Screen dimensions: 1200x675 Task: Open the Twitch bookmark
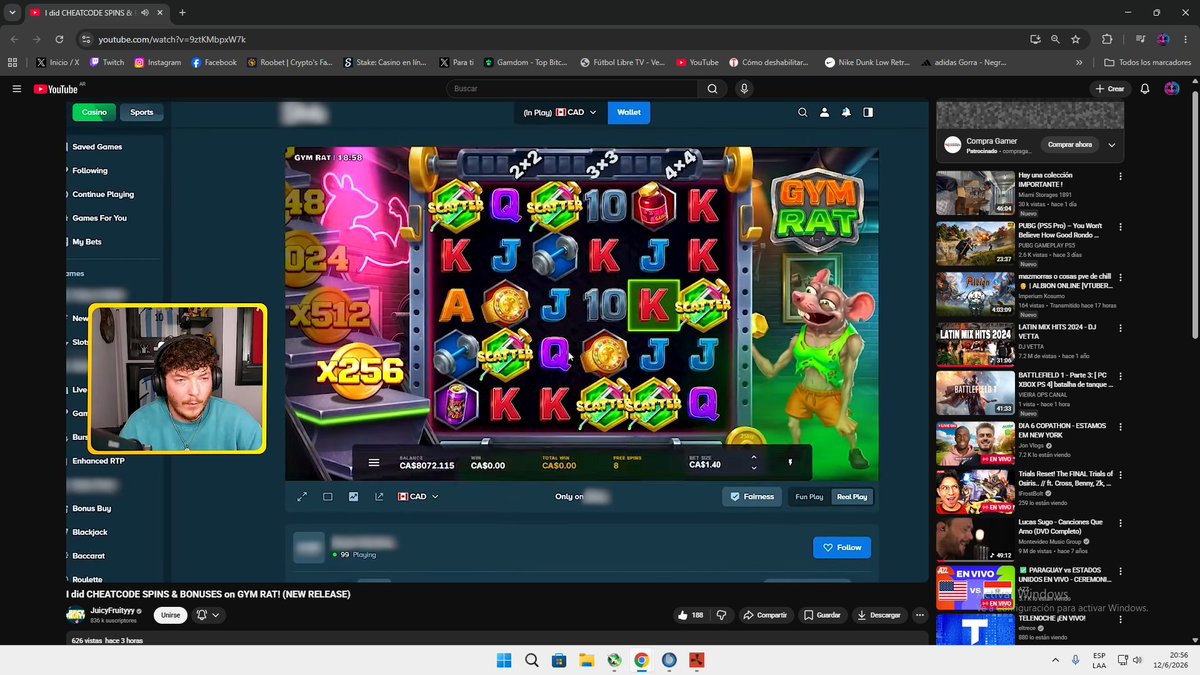click(108, 62)
